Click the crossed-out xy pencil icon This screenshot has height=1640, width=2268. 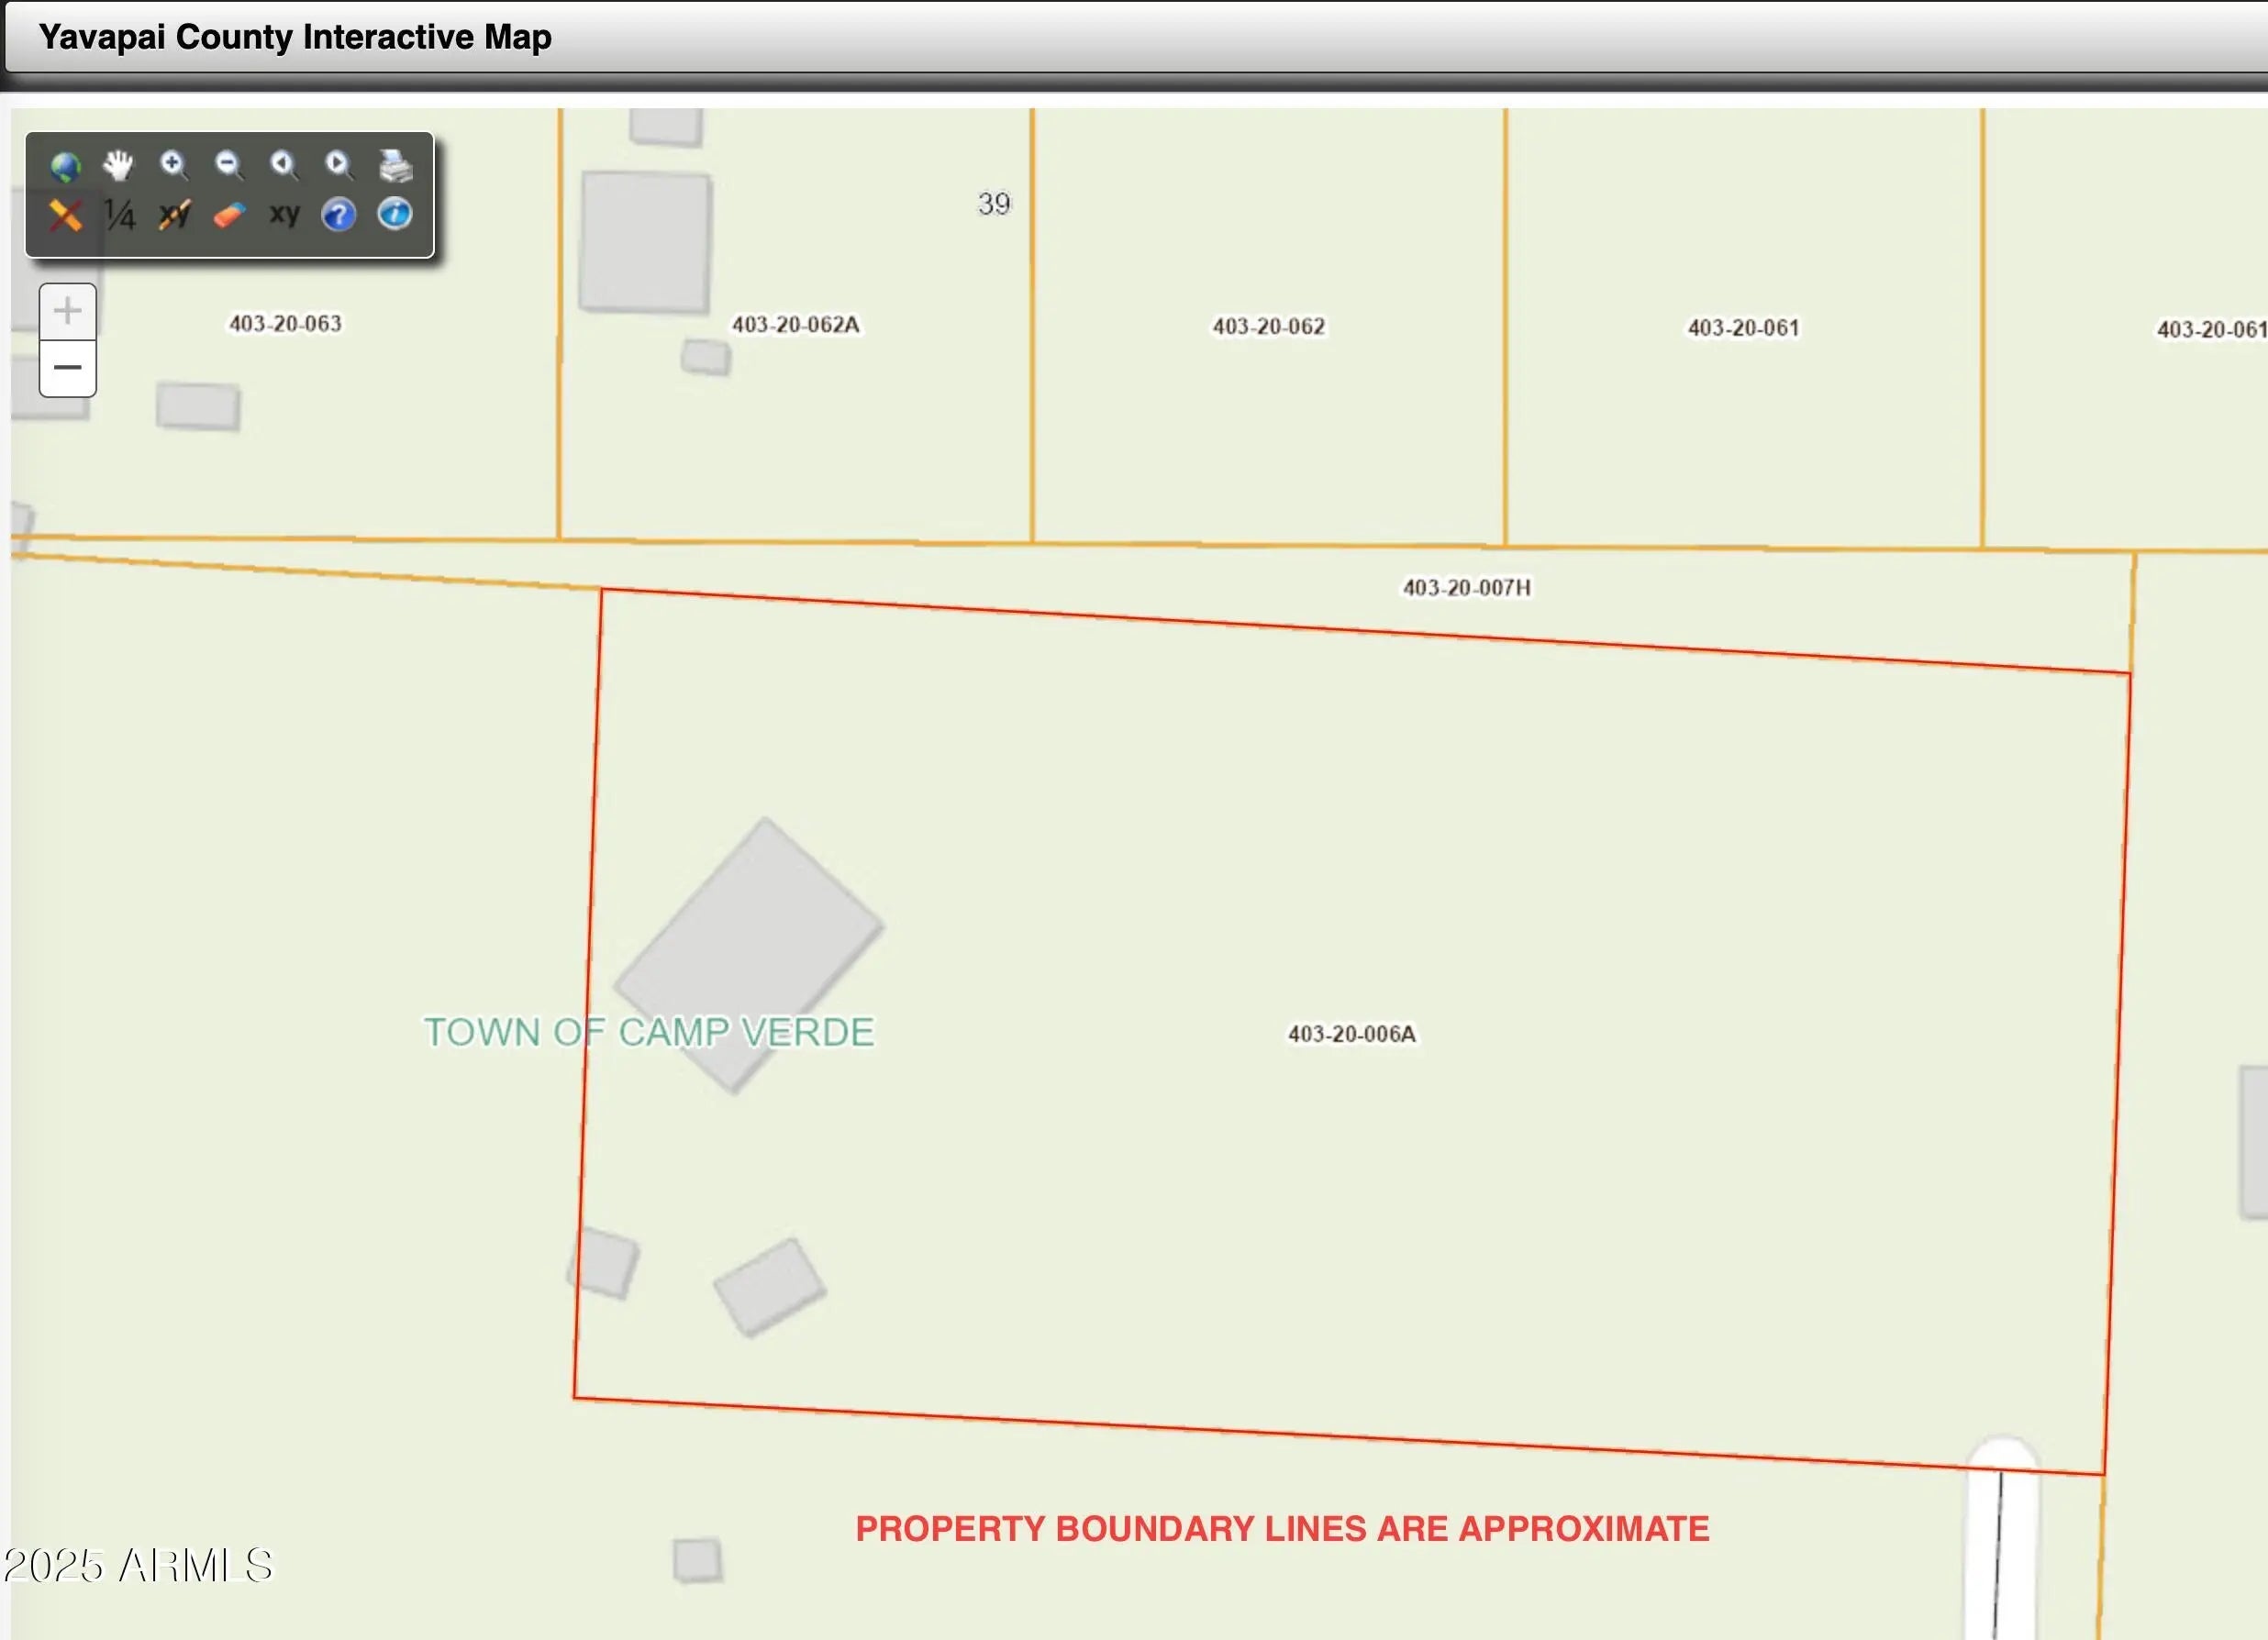pyautogui.click(x=174, y=215)
